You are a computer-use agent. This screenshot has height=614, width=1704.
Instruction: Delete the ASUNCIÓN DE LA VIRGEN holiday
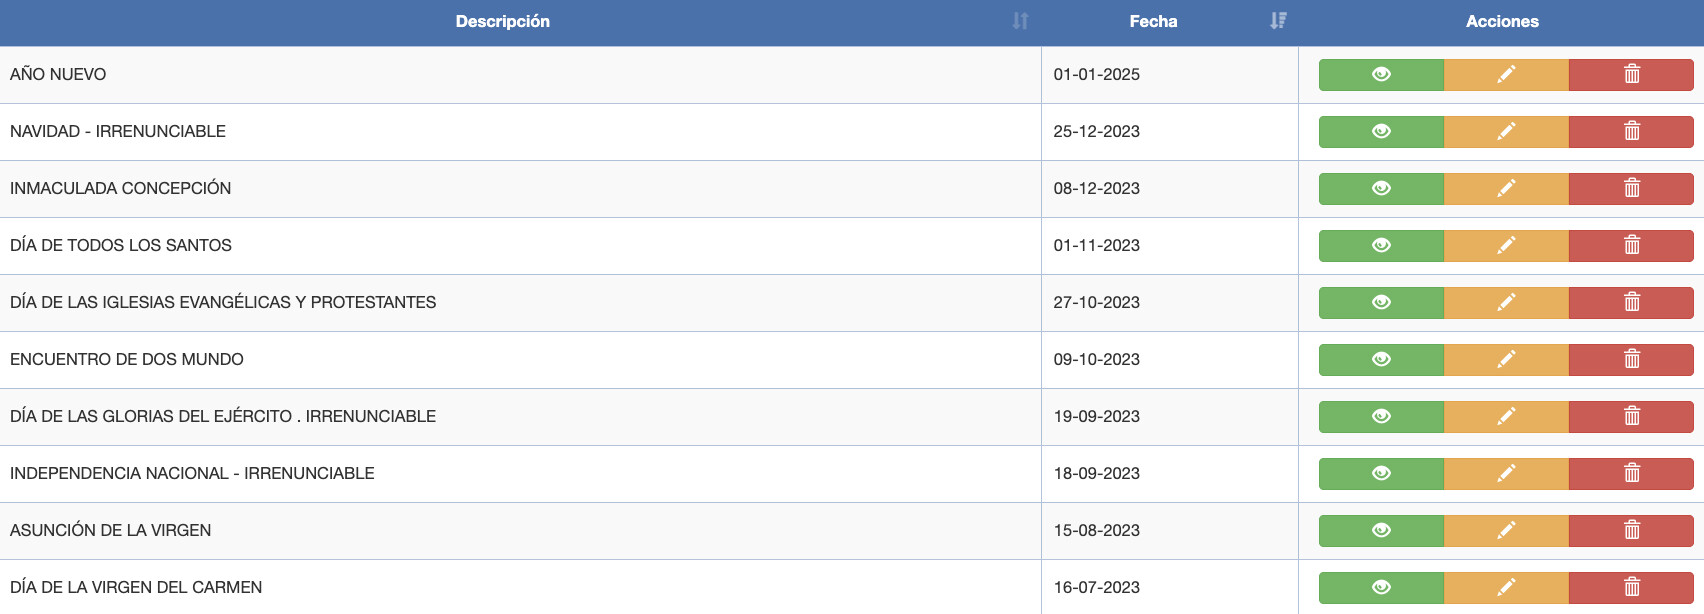(x=1631, y=531)
